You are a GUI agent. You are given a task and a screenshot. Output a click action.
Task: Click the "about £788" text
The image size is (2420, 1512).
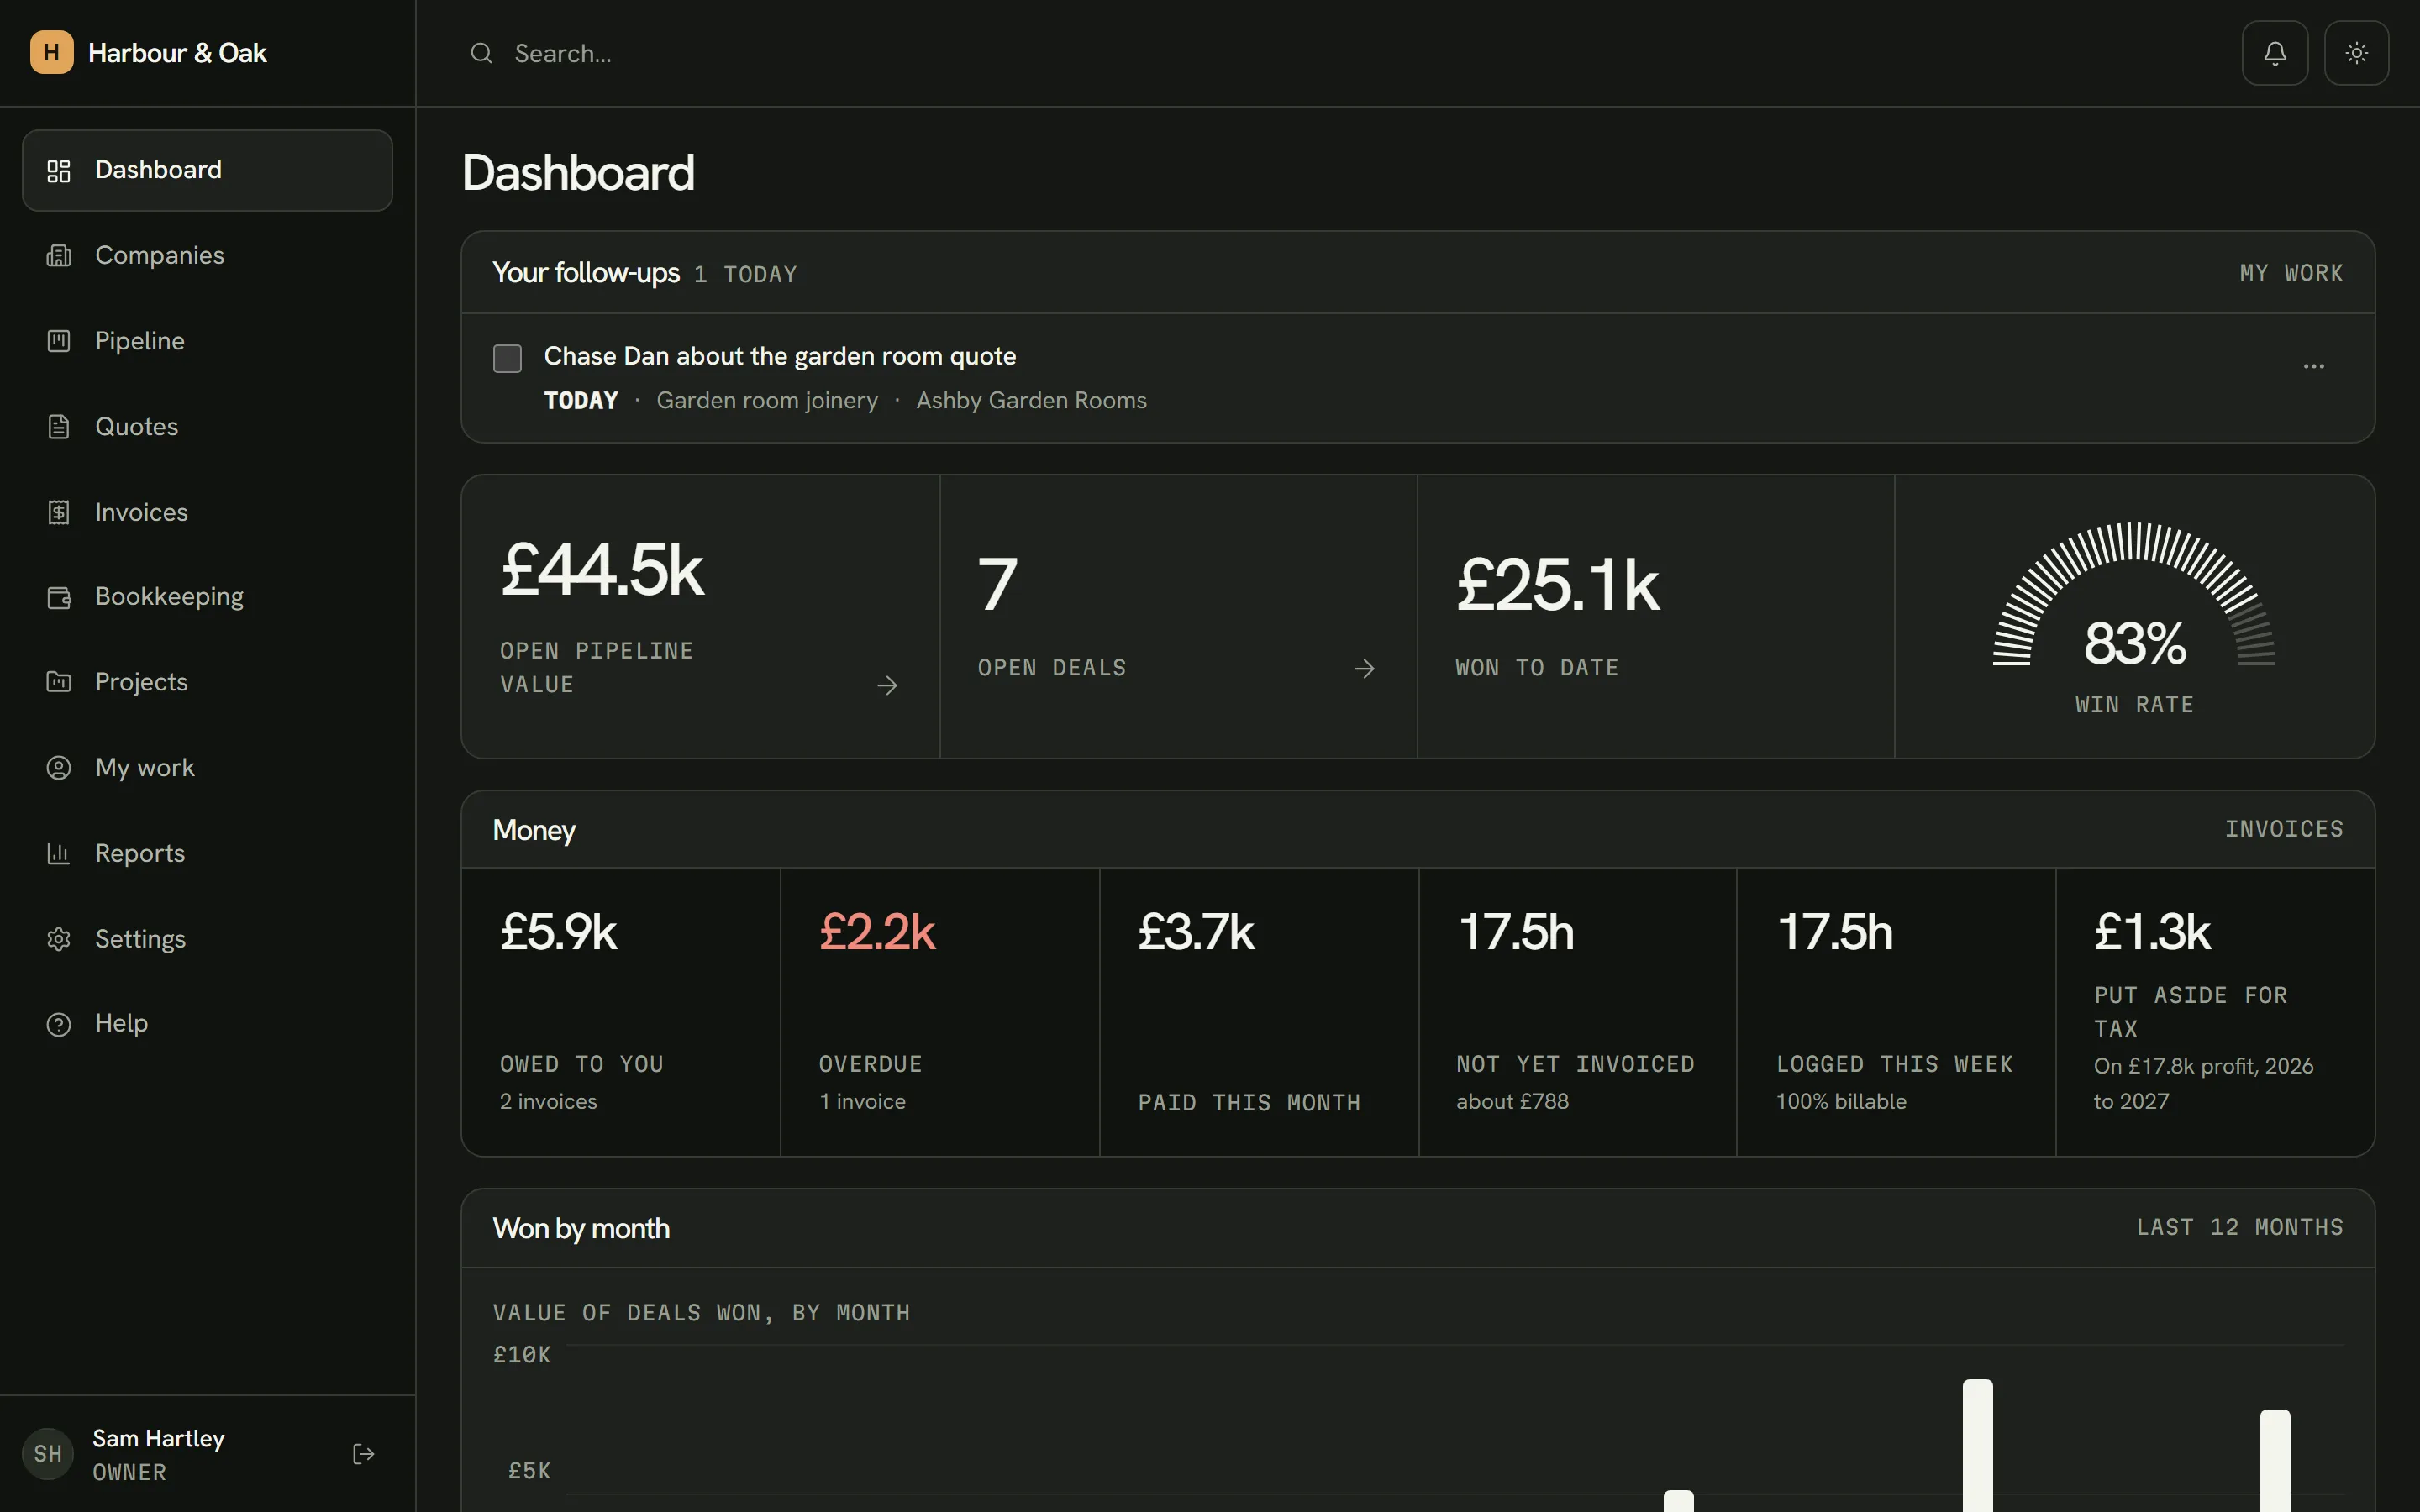1512,1102
